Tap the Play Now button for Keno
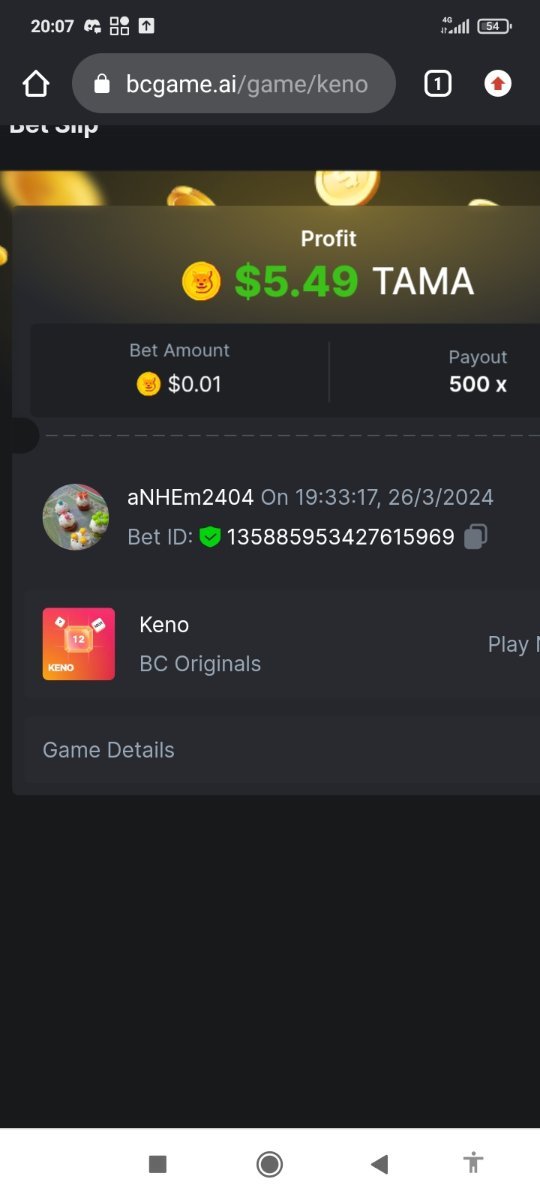 [513, 644]
